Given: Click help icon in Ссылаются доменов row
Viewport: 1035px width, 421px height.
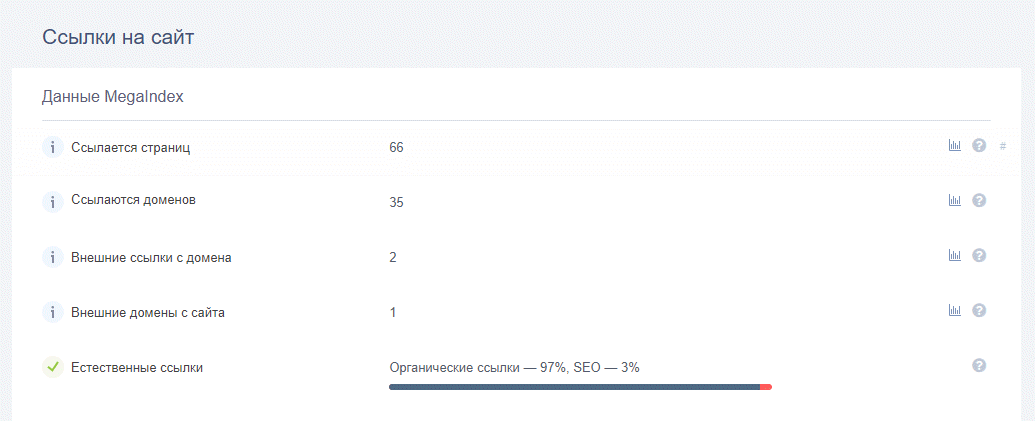Looking at the screenshot, I should tap(980, 200).
